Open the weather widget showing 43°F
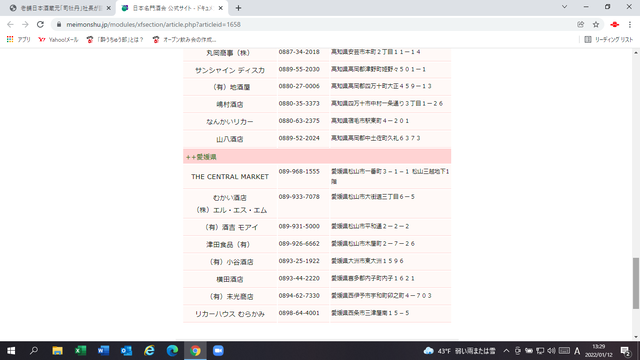 [460, 351]
